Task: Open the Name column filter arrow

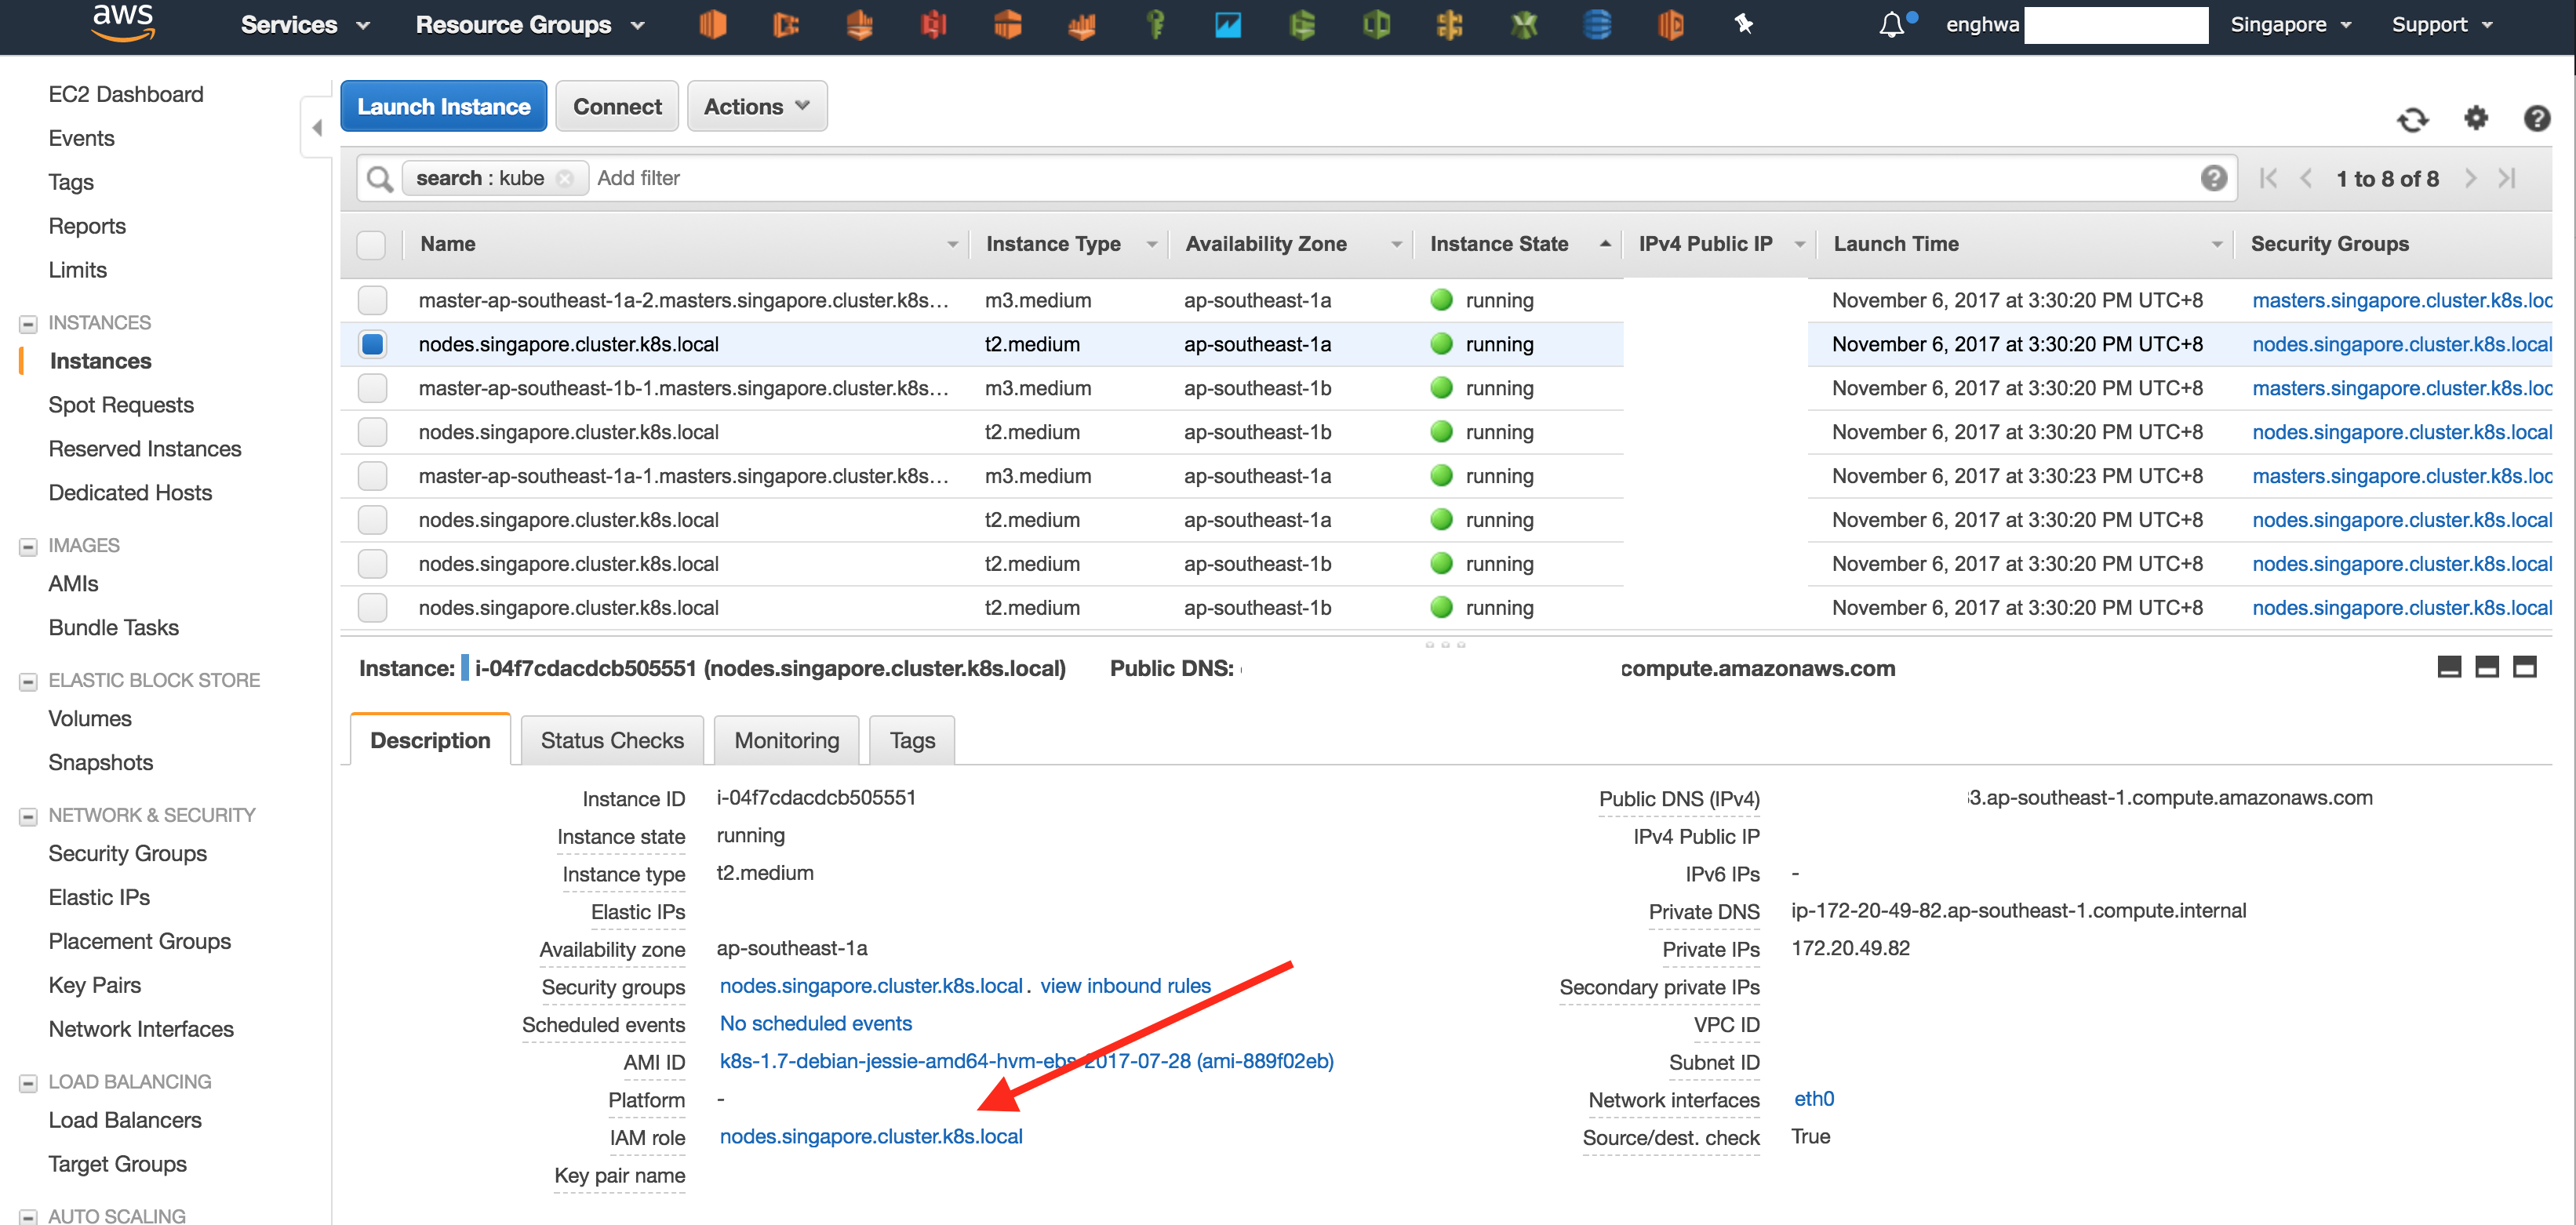Action: [952, 245]
